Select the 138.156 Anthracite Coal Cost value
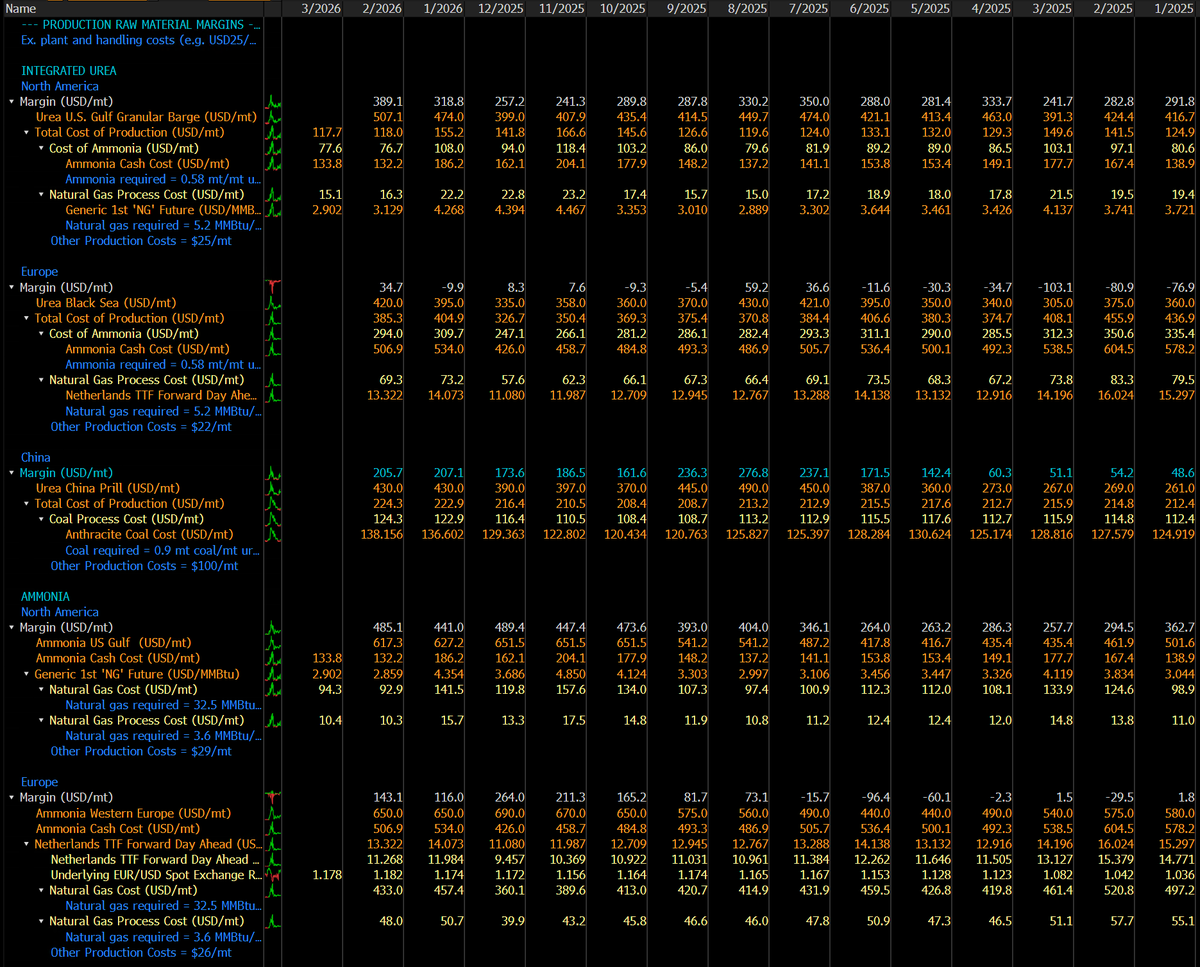 381,535
